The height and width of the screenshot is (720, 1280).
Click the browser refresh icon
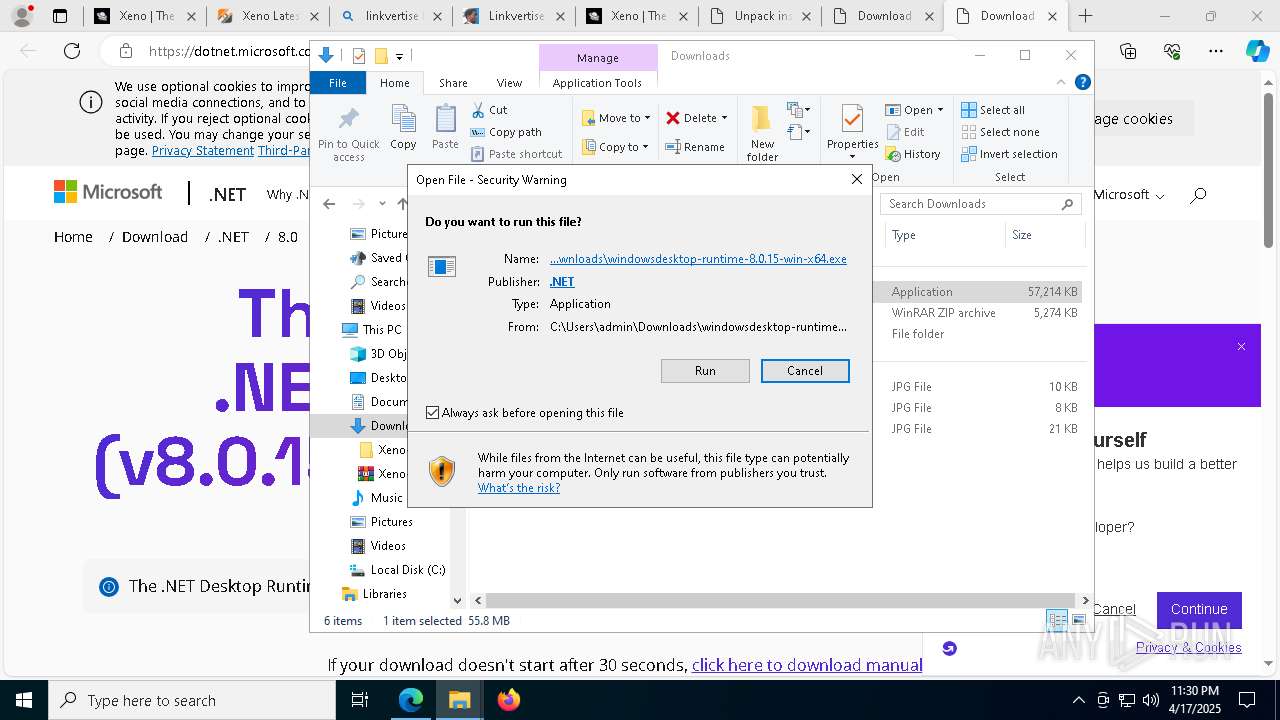tap(72, 52)
